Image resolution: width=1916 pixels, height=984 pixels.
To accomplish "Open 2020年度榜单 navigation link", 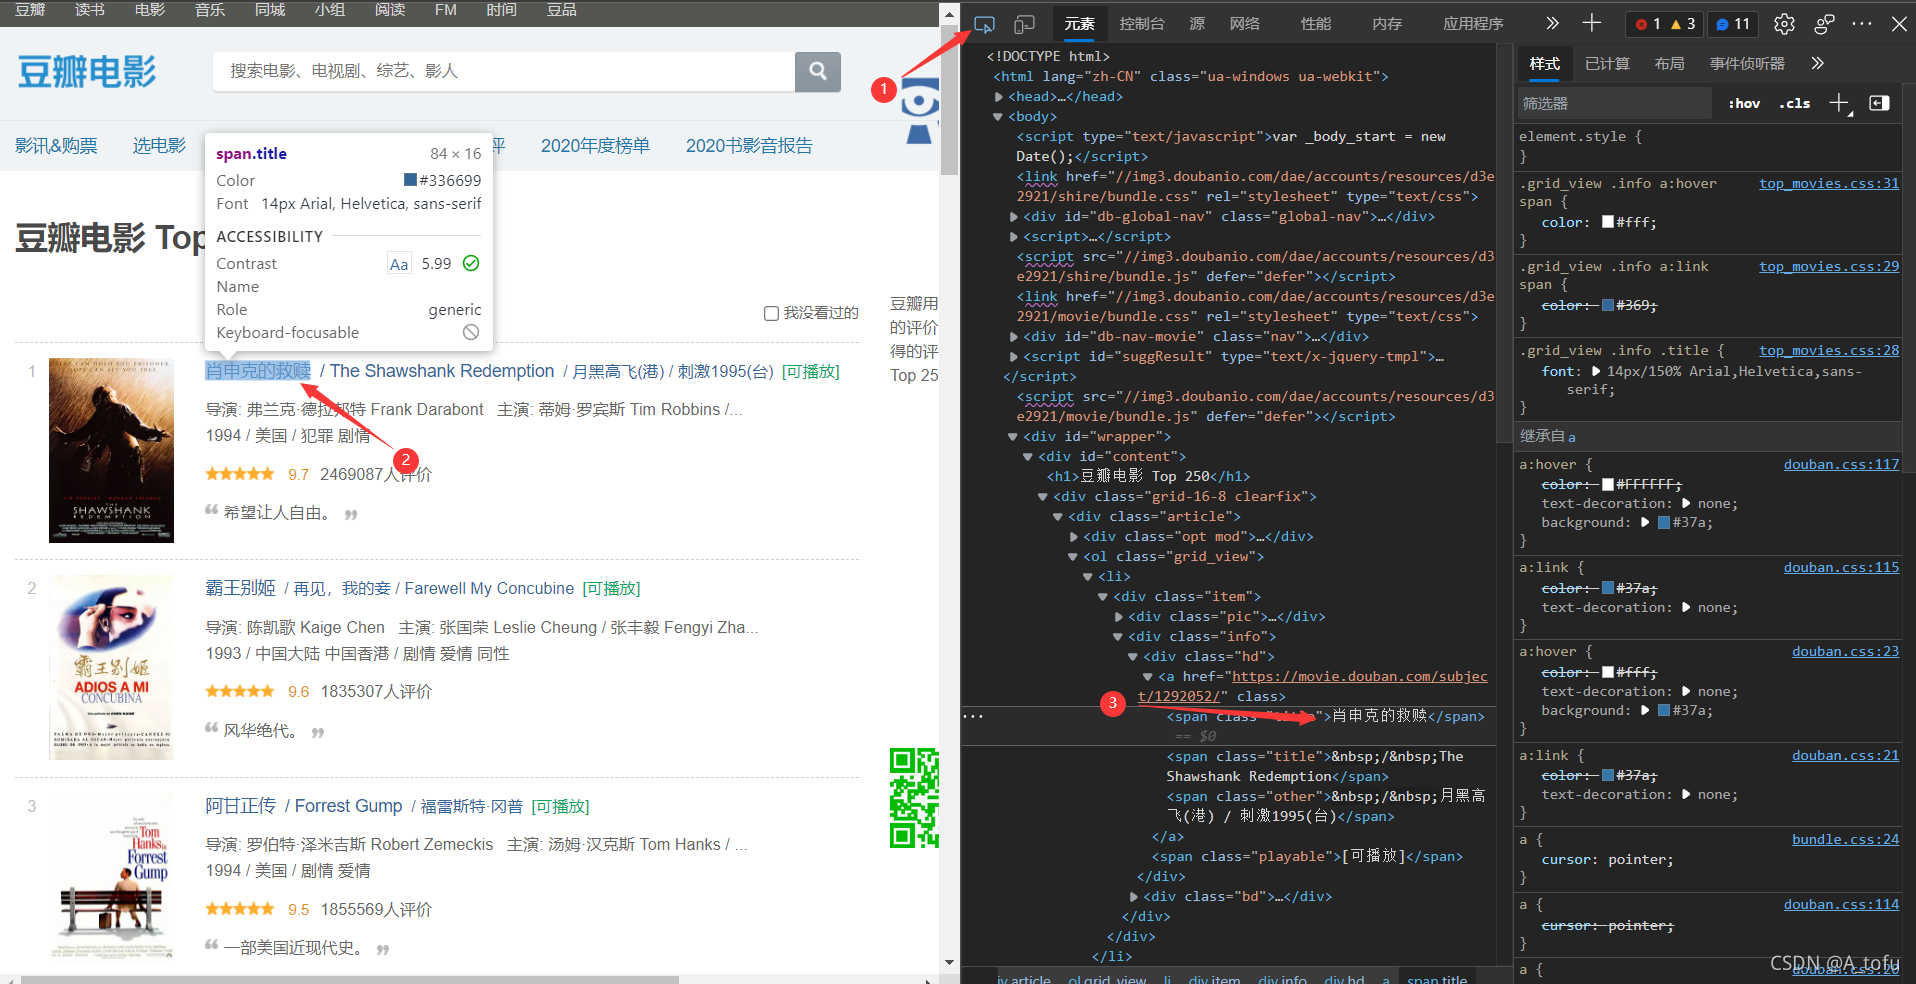I will (x=595, y=146).
